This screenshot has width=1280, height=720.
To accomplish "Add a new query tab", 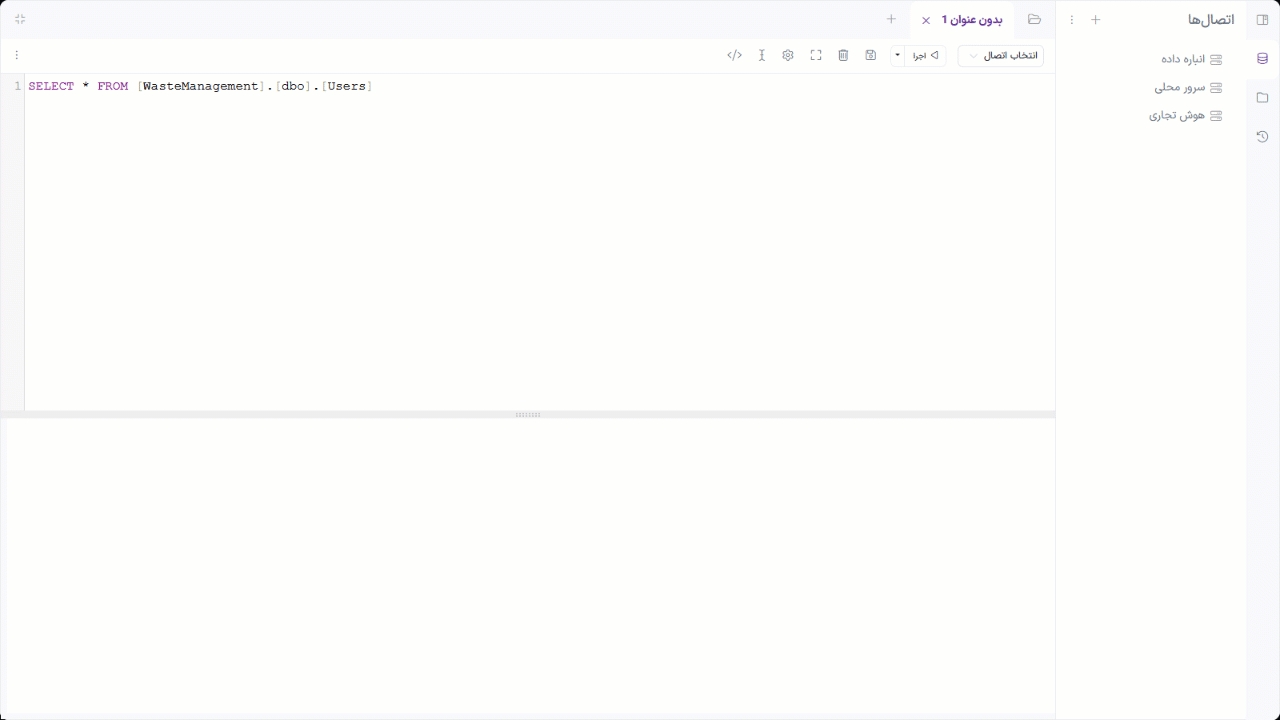I will [891, 19].
